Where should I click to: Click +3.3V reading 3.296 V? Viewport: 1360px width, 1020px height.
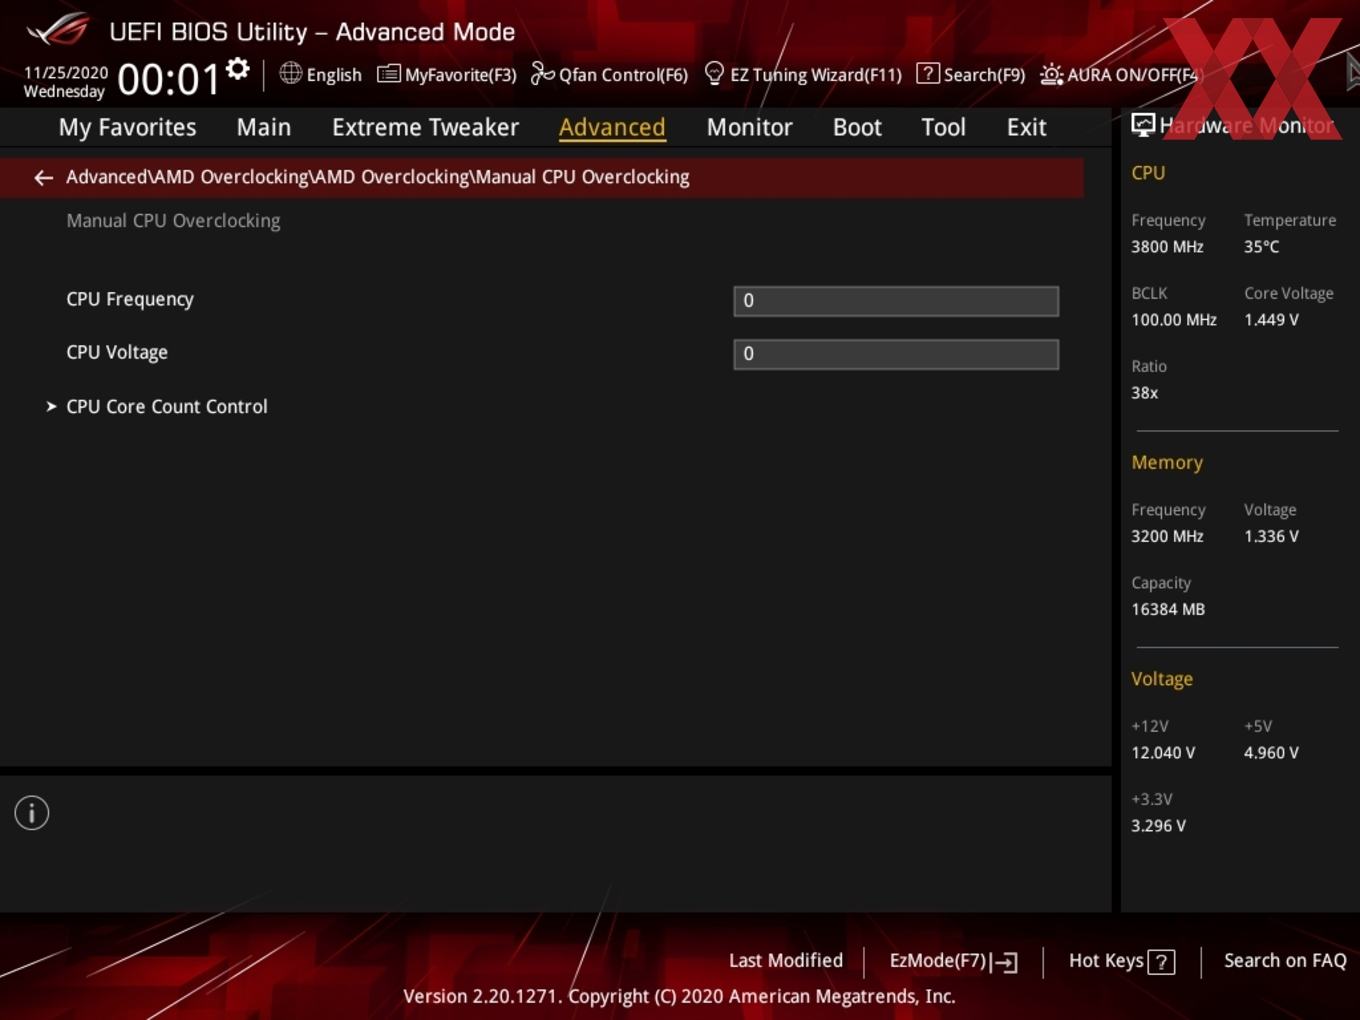point(1158,826)
